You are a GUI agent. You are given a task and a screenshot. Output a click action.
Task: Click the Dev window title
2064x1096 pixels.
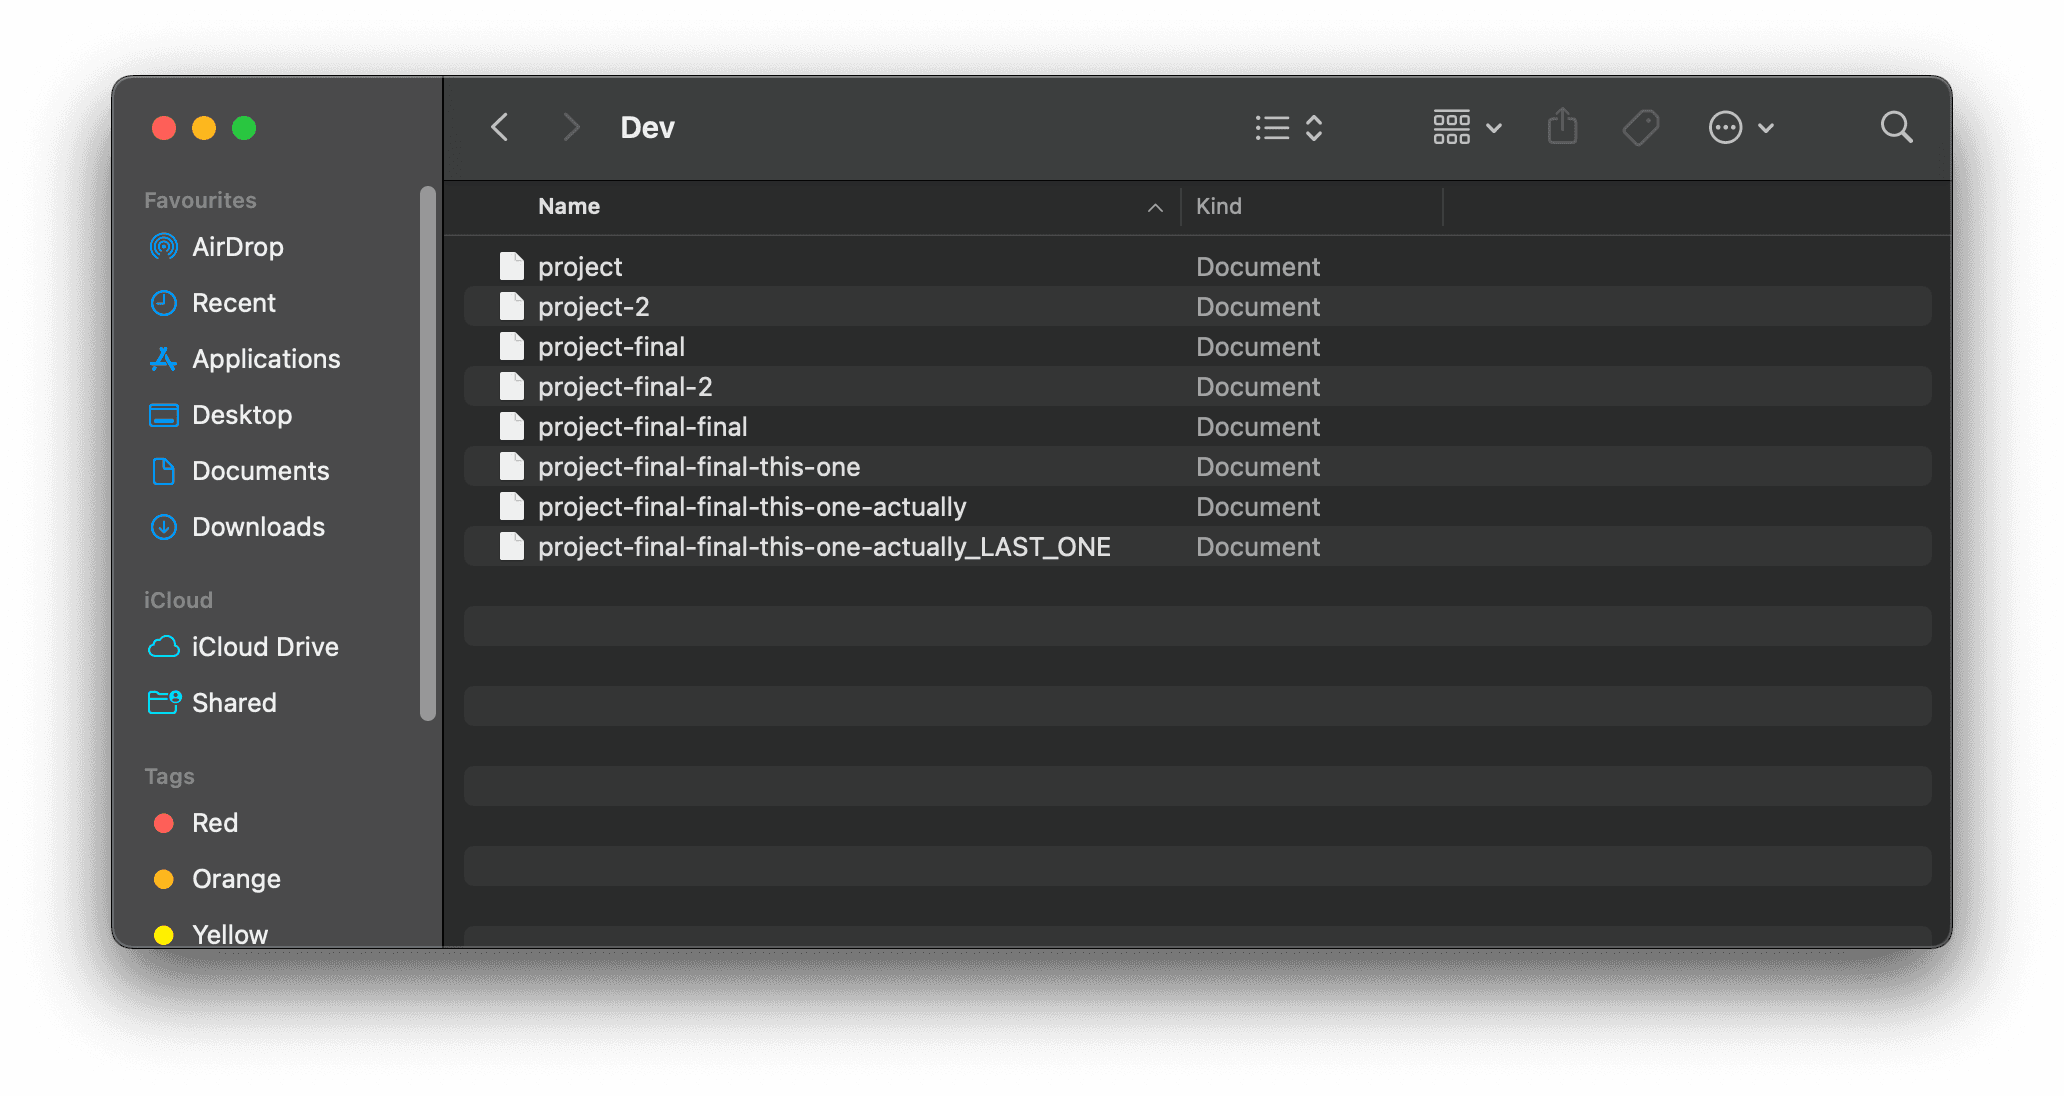click(x=647, y=127)
